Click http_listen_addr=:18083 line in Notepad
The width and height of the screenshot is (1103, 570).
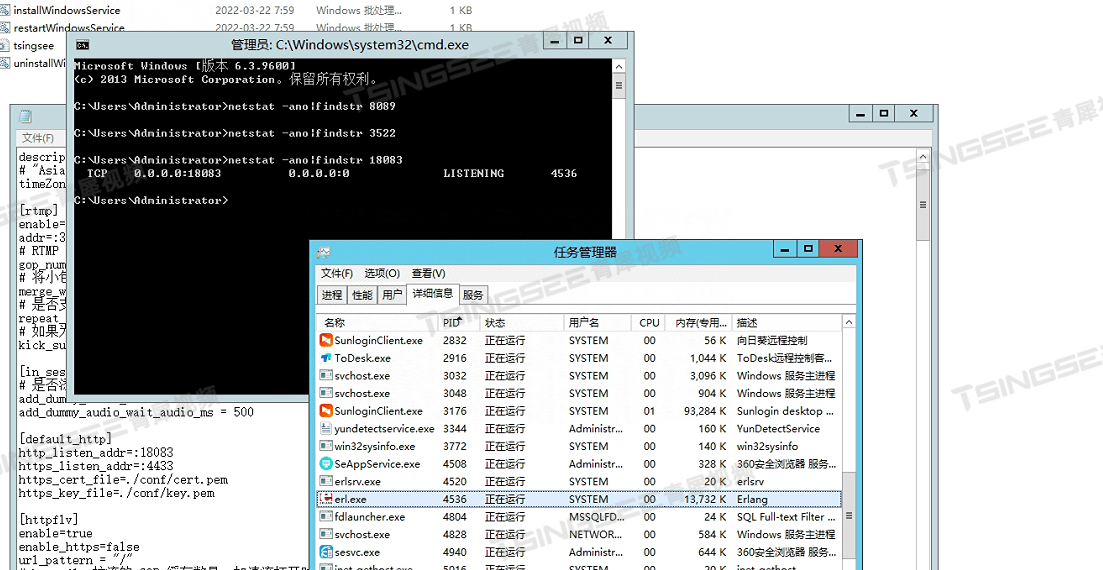[x=96, y=452]
